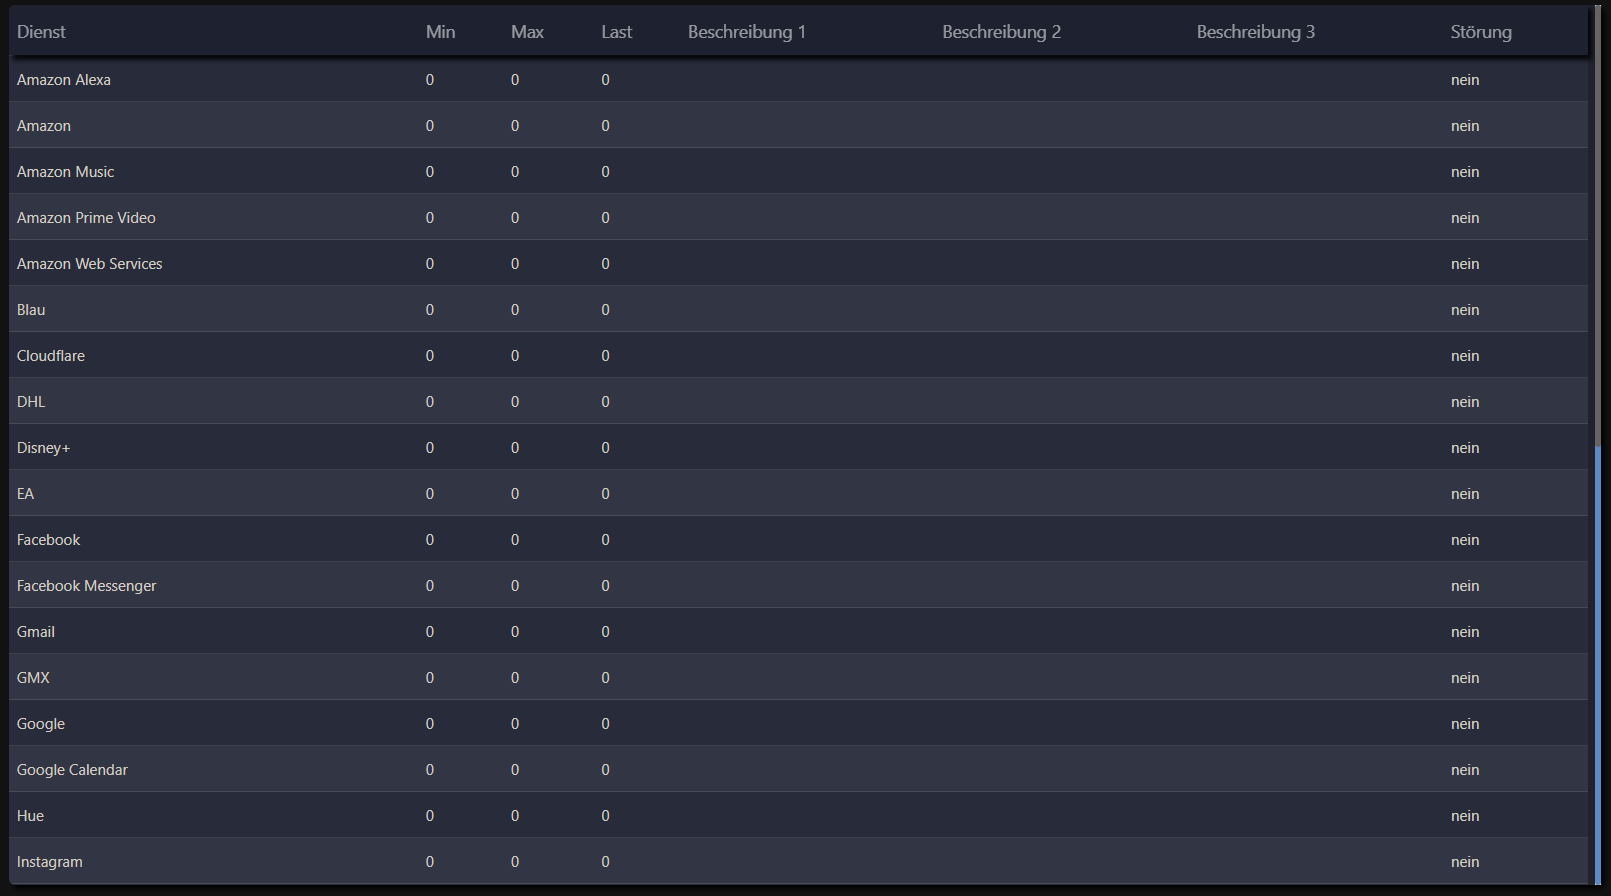The image size is (1611, 896).
Task: Click the DHL service name
Action: pyautogui.click(x=31, y=402)
